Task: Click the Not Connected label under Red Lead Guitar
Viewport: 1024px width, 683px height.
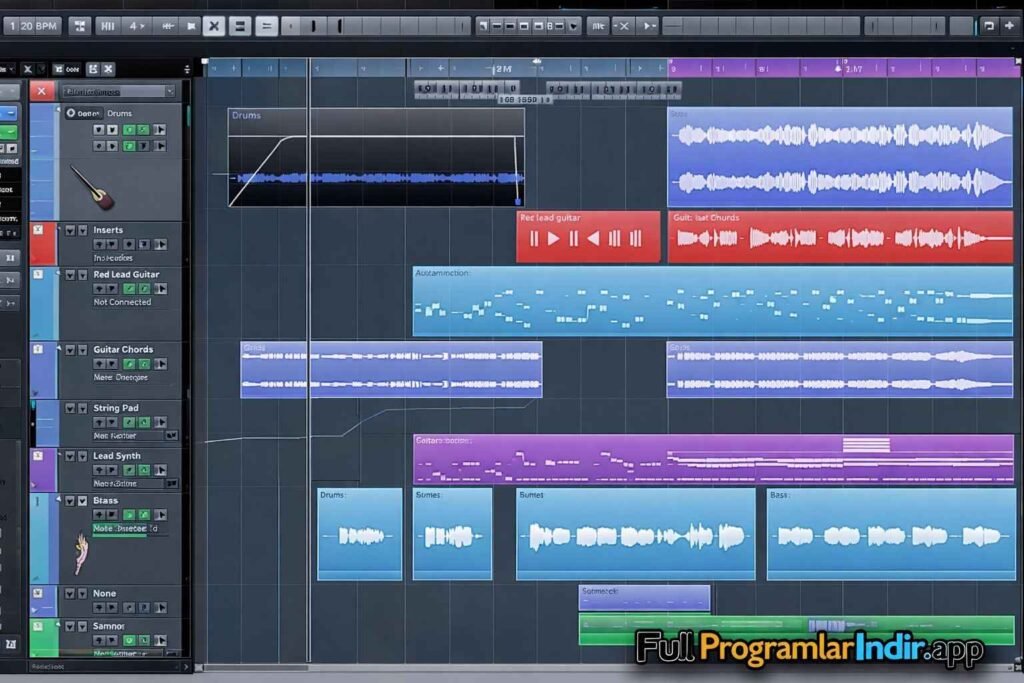Action: pos(122,302)
